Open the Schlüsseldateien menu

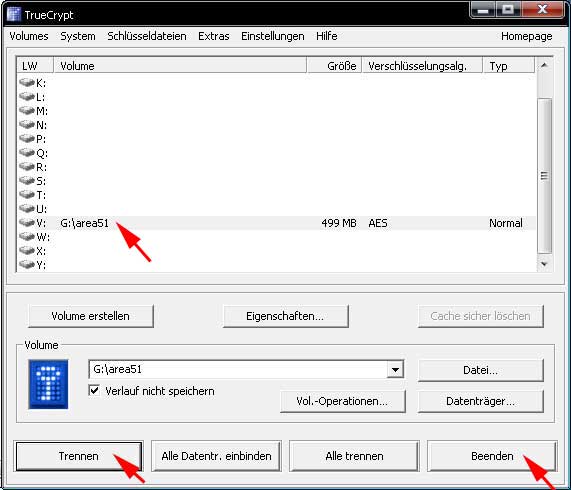pyautogui.click(x=147, y=36)
